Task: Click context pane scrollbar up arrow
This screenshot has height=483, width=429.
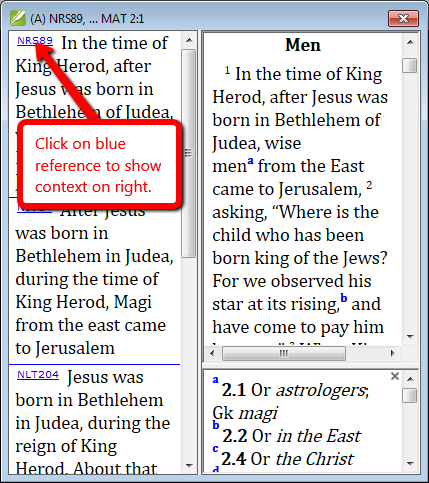Action: click(410, 42)
